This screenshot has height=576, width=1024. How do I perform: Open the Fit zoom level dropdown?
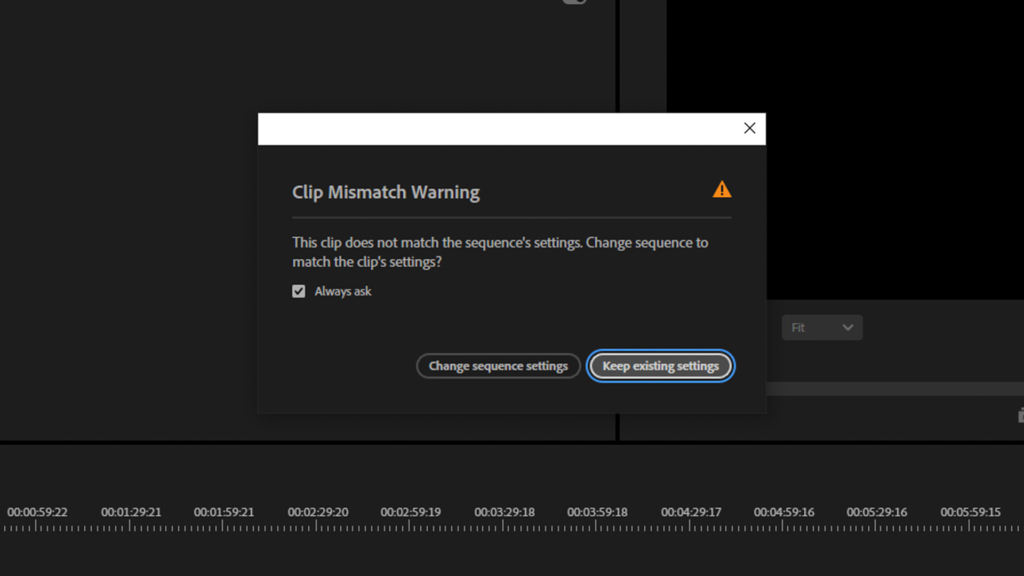click(822, 327)
